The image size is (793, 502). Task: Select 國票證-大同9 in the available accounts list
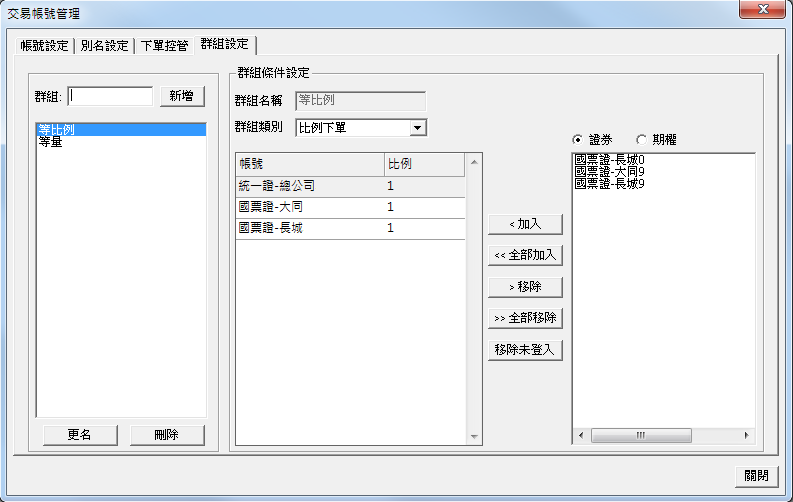(609, 171)
